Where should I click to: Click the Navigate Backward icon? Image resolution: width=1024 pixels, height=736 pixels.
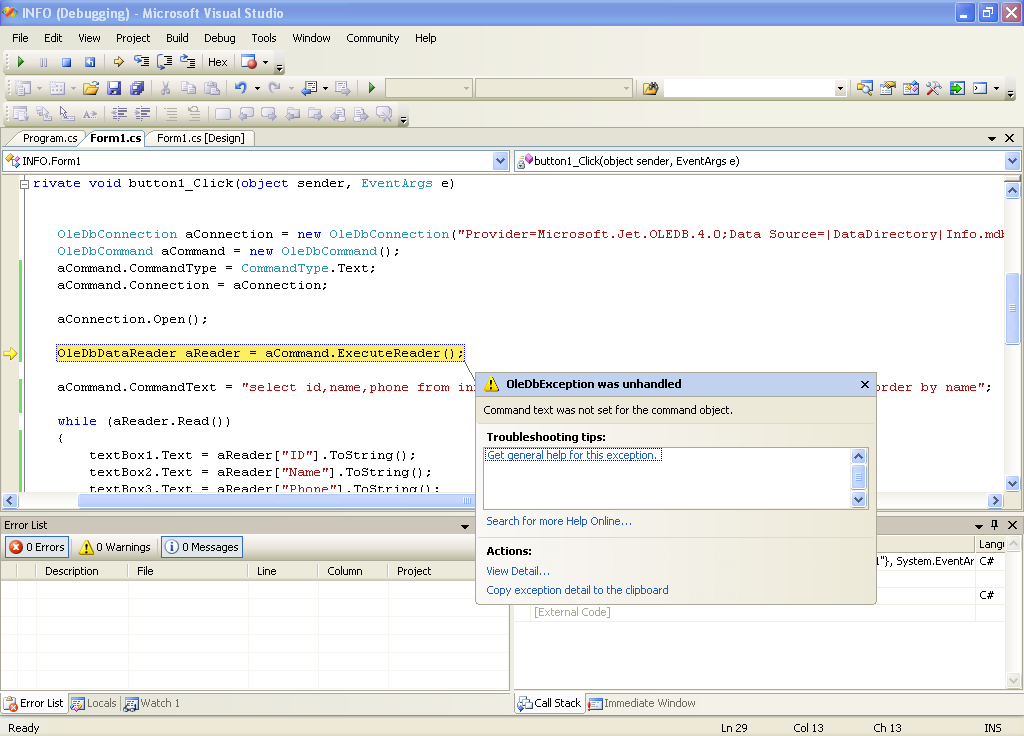(x=309, y=88)
